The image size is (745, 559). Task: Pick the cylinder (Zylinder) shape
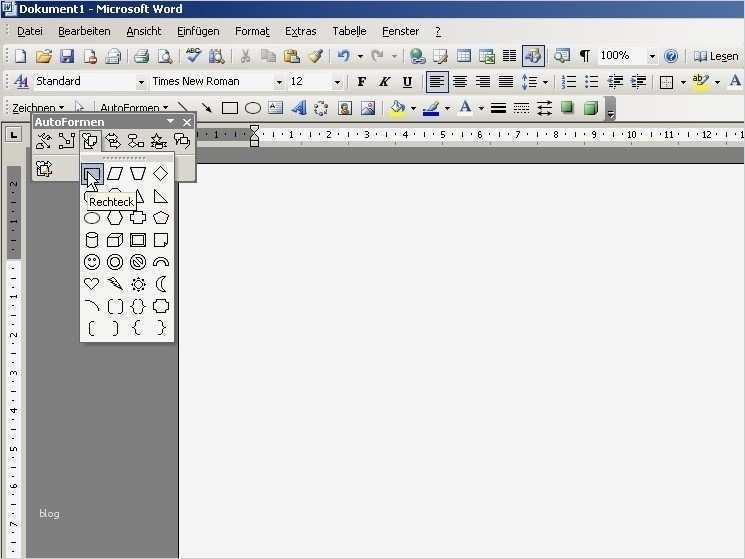[x=92, y=240]
